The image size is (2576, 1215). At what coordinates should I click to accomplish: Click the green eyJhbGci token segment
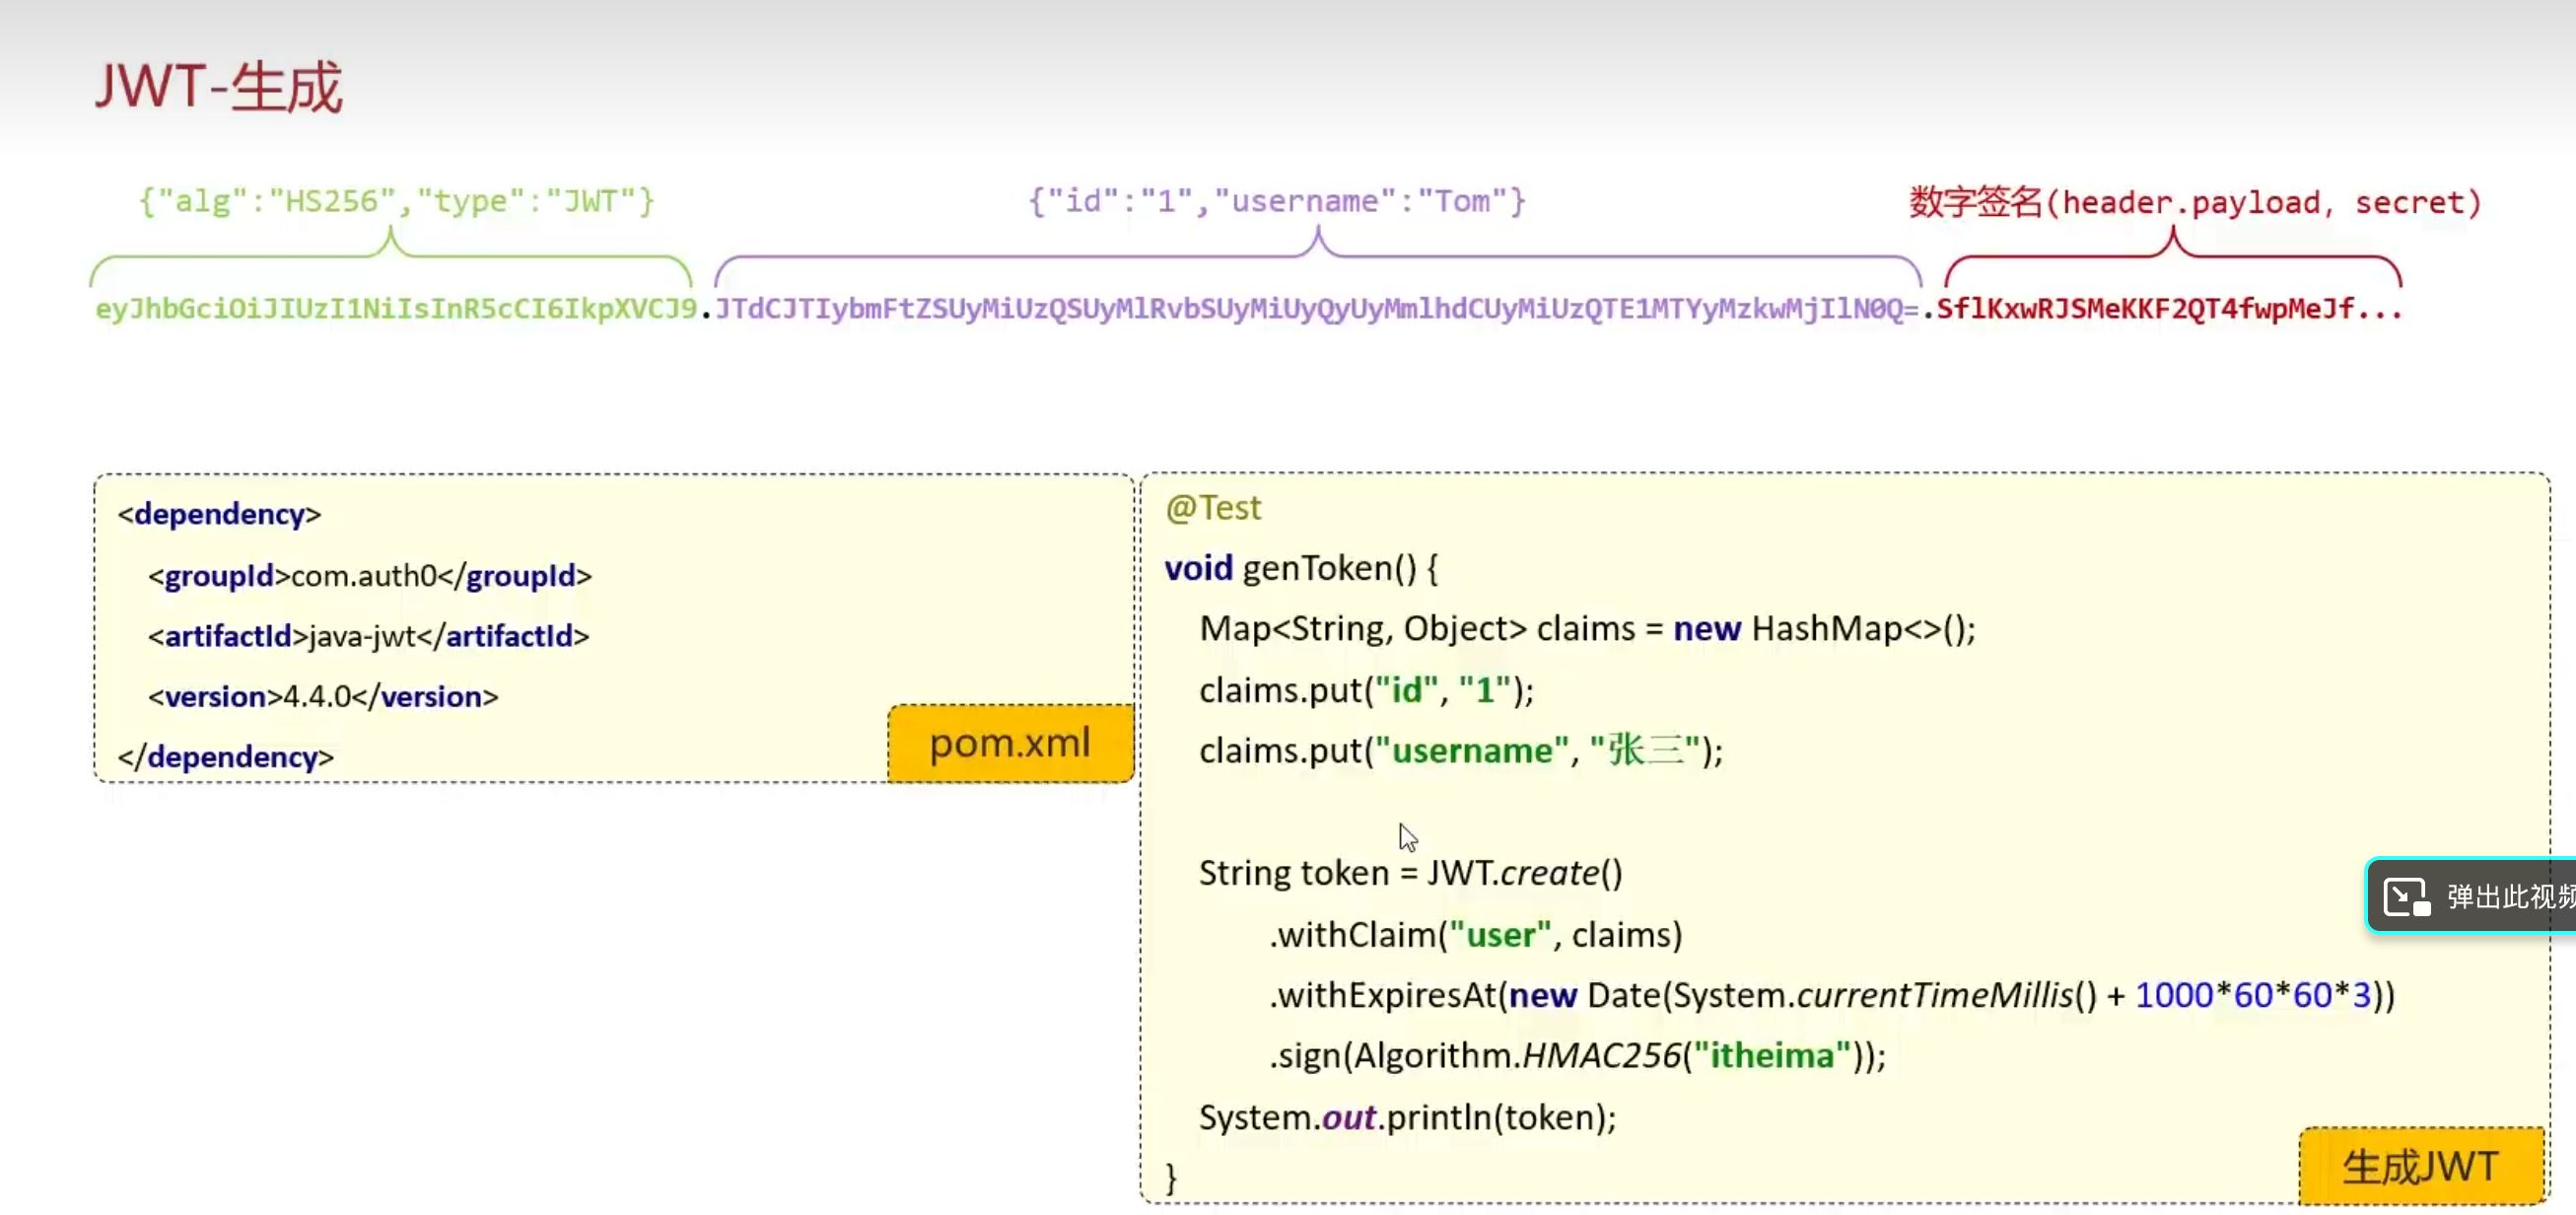point(395,308)
